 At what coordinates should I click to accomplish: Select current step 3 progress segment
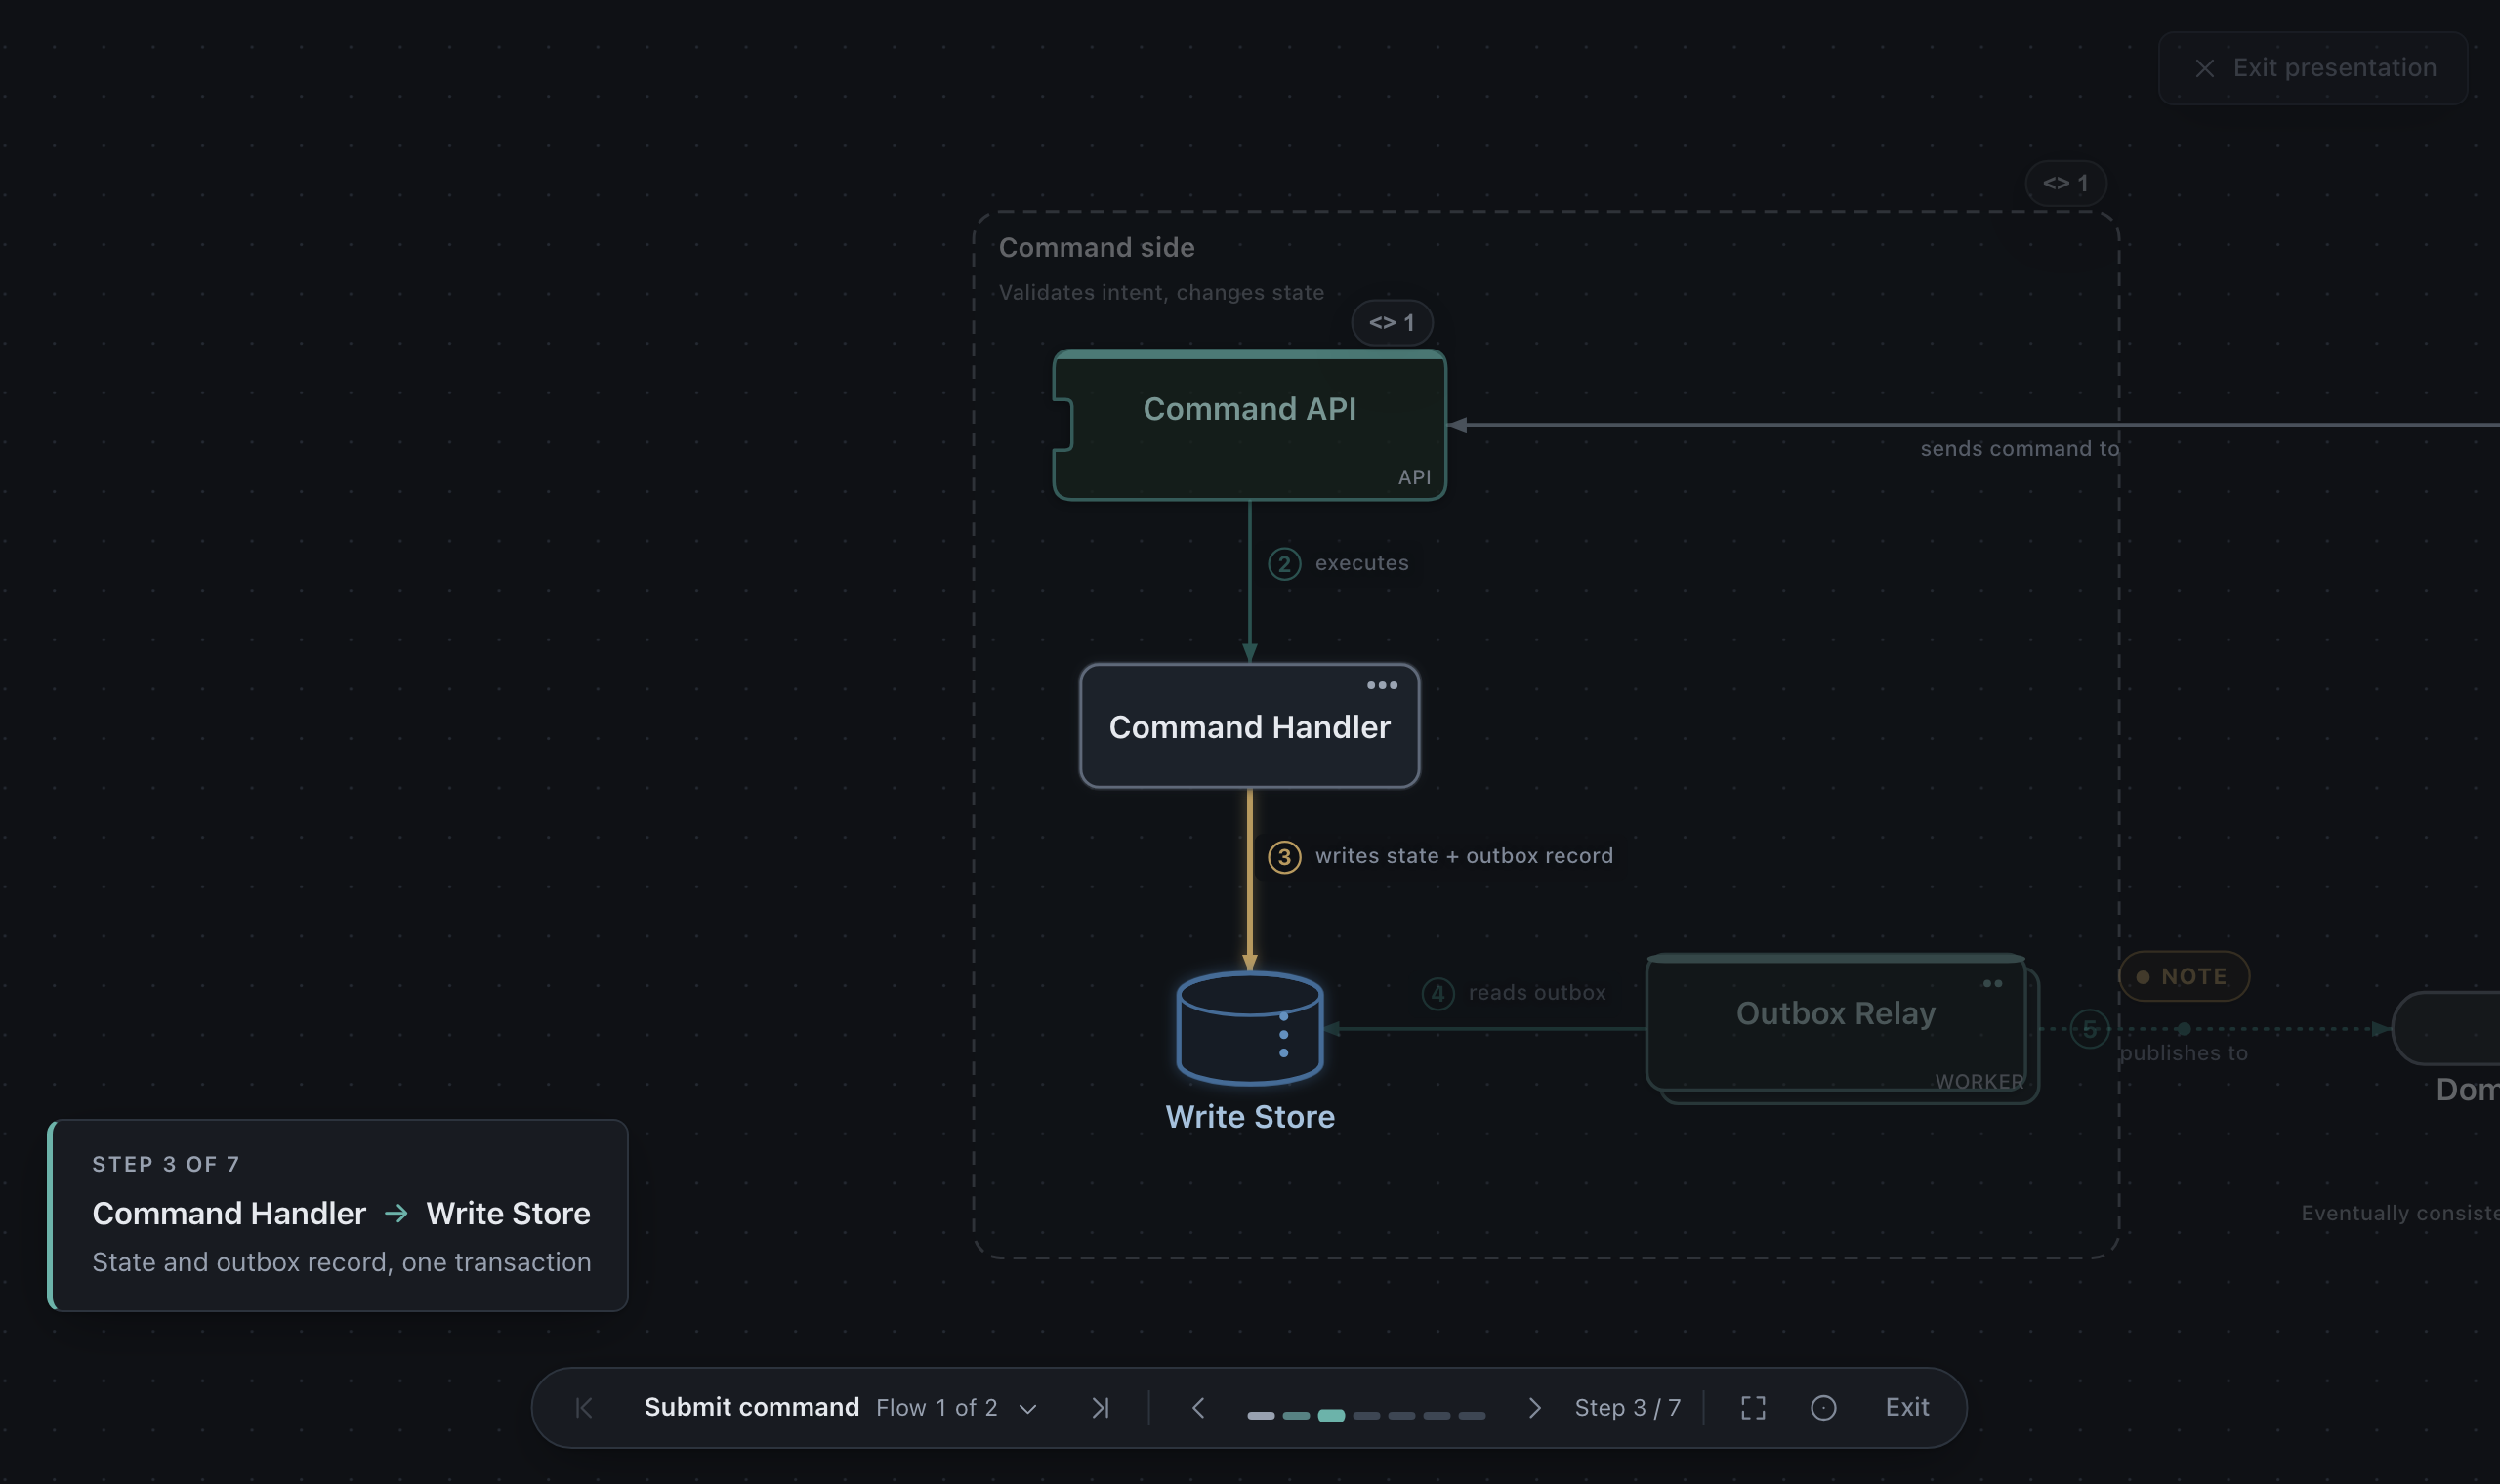(x=1331, y=1415)
